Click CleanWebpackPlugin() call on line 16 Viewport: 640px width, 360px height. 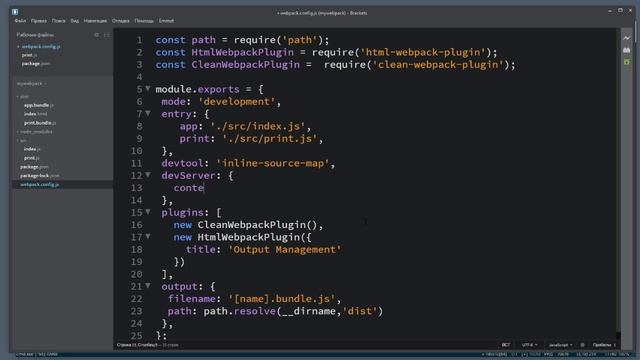[258, 225]
